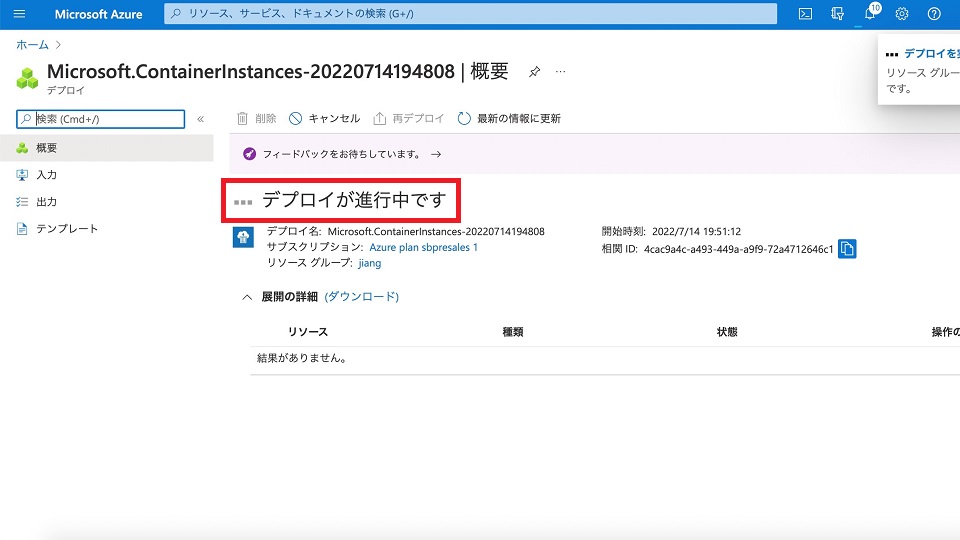The width and height of the screenshot is (960, 540).
Task: Open the help question mark icon
Action: tap(934, 14)
